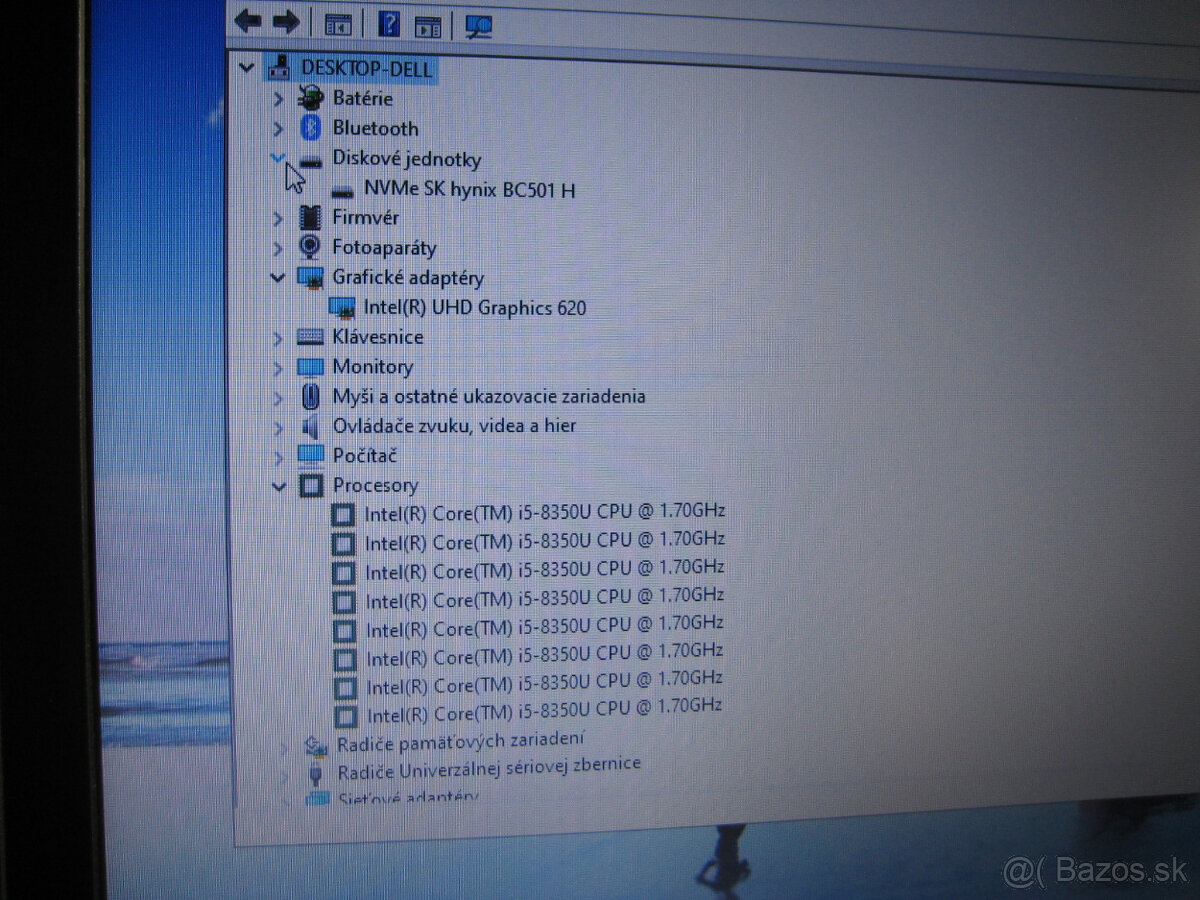1200x900 pixels.
Task: Expand the Monitory category
Action: pyautogui.click(x=279, y=367)
